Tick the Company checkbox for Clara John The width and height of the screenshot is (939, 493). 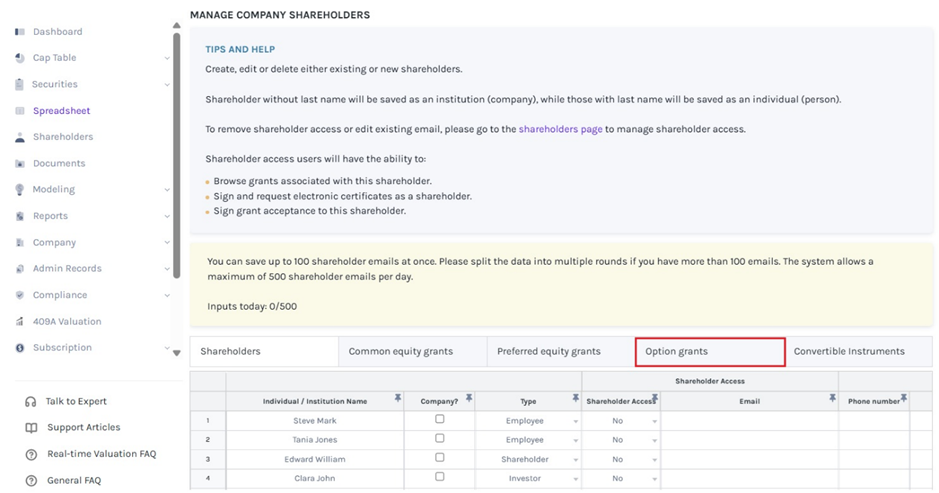[439, 478]
